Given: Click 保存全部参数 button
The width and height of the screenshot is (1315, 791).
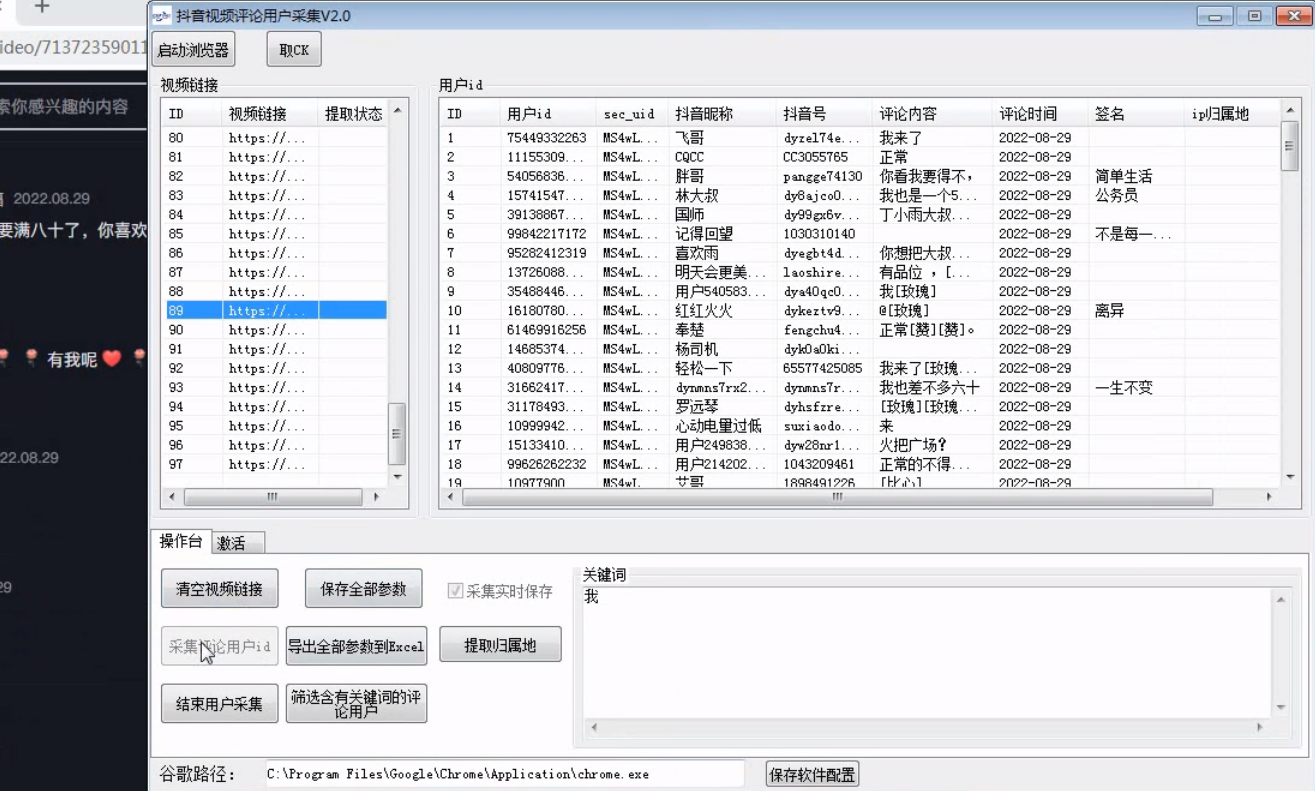Looking at the screenshot, I should (x=364, y=589).
